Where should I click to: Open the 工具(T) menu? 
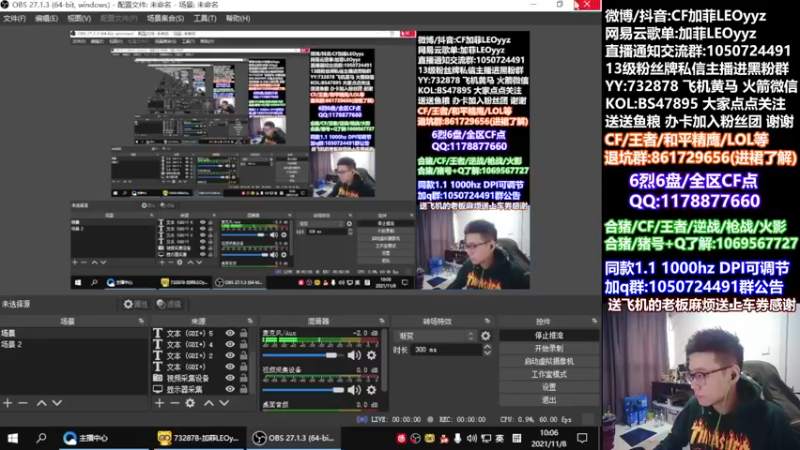click(x=205, y=18)
